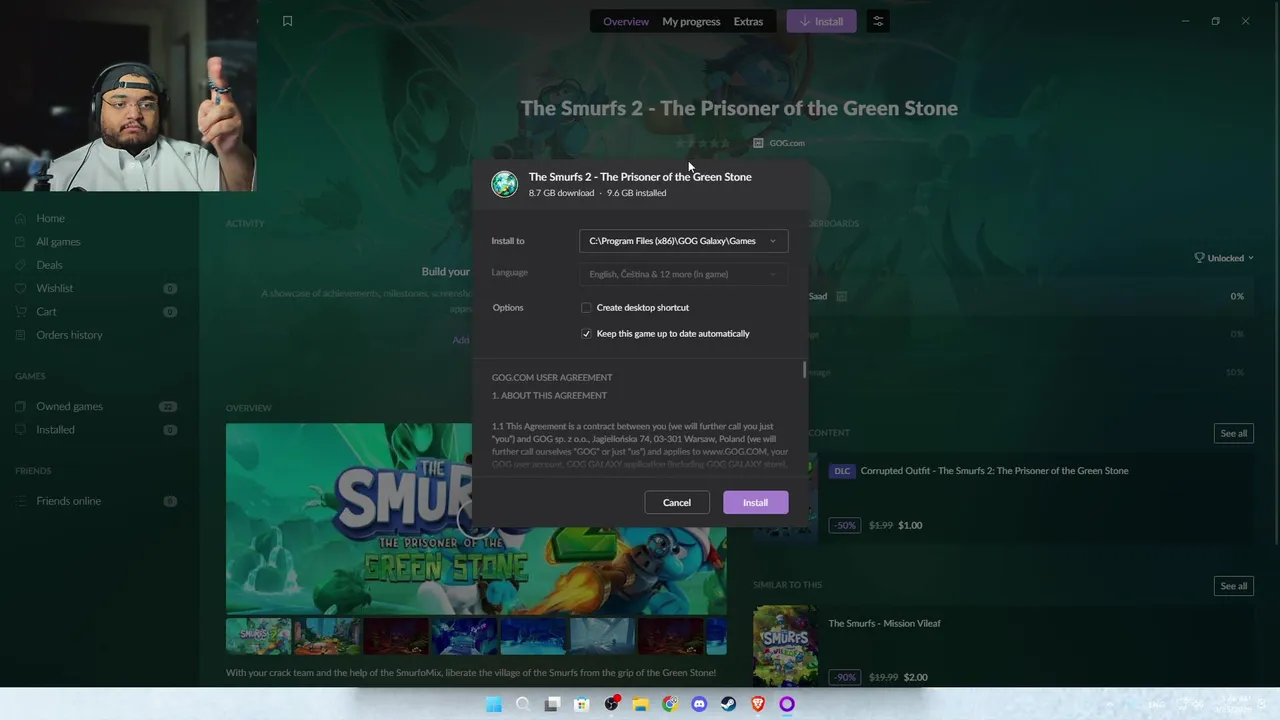Screen dimensions: 1280x720
Task: Click Cart icon in sidebar
Action: pyautogui.click(x=21, y=312)
